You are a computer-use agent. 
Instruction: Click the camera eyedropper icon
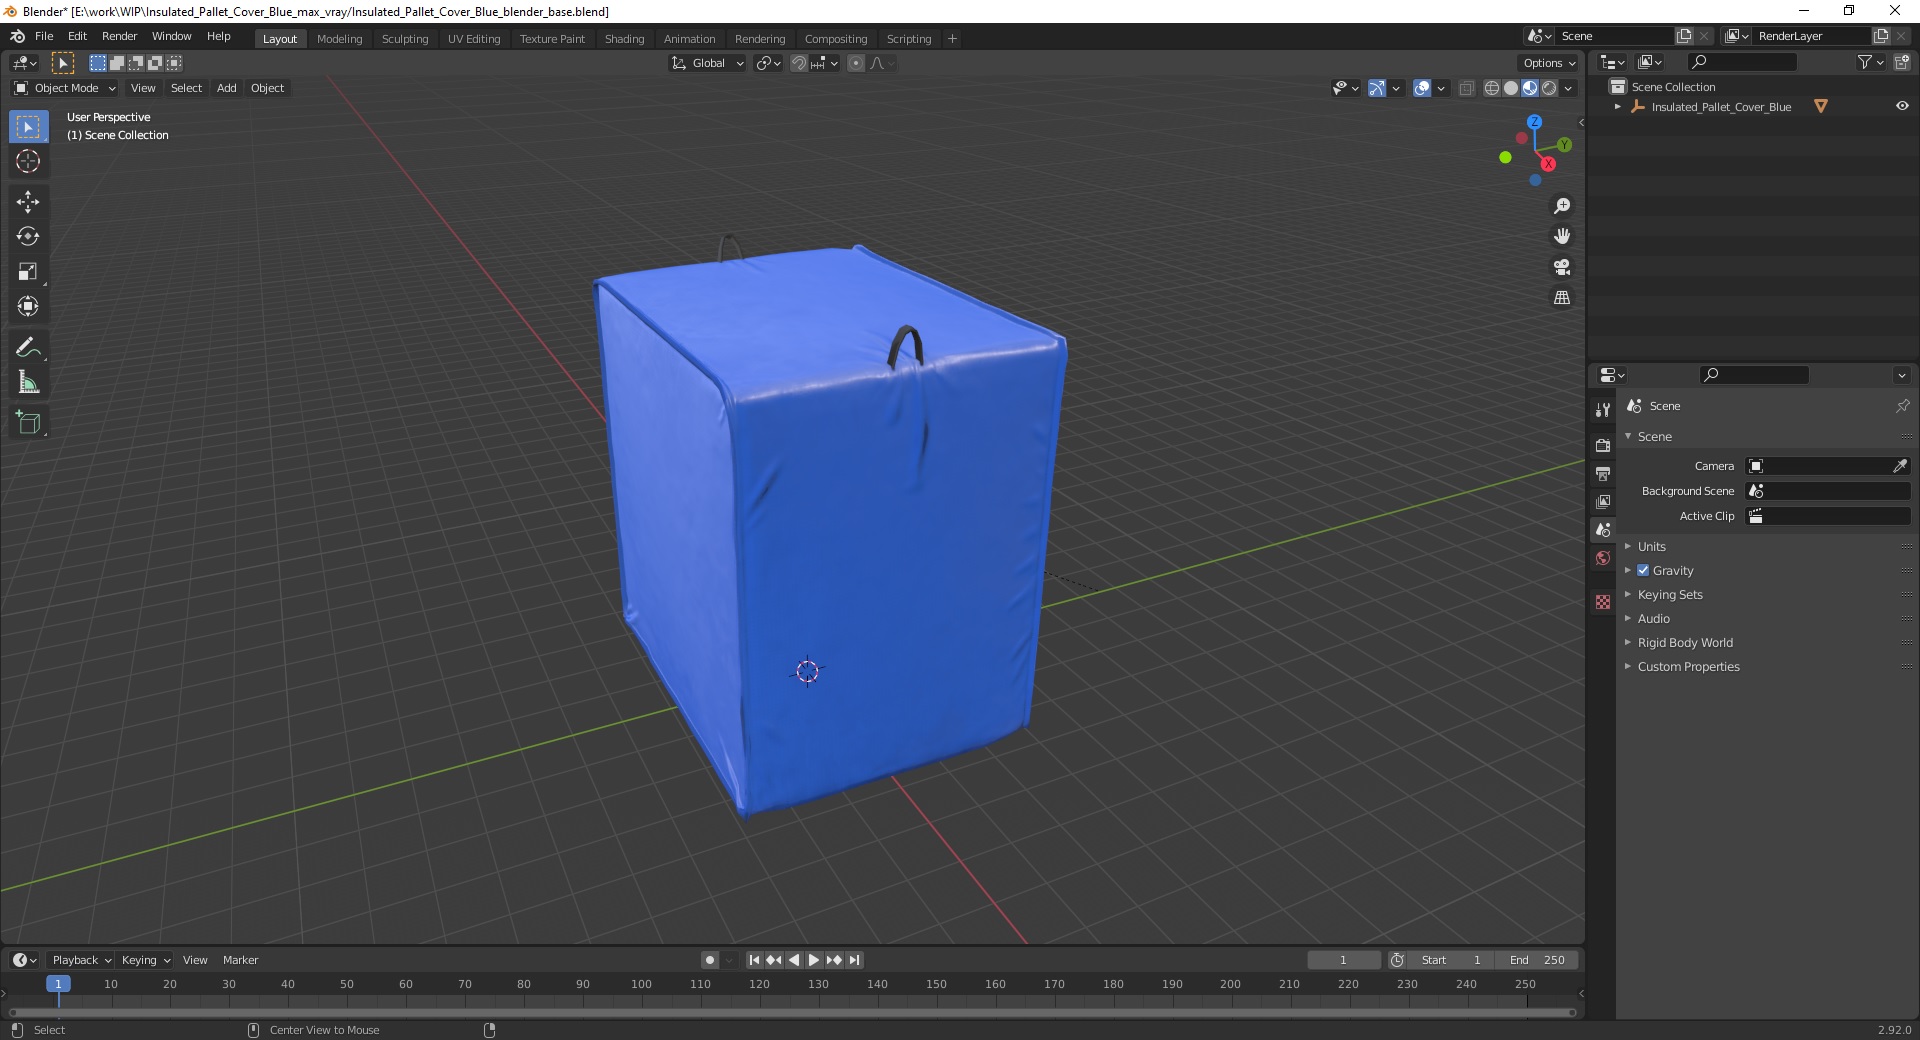1900,466
